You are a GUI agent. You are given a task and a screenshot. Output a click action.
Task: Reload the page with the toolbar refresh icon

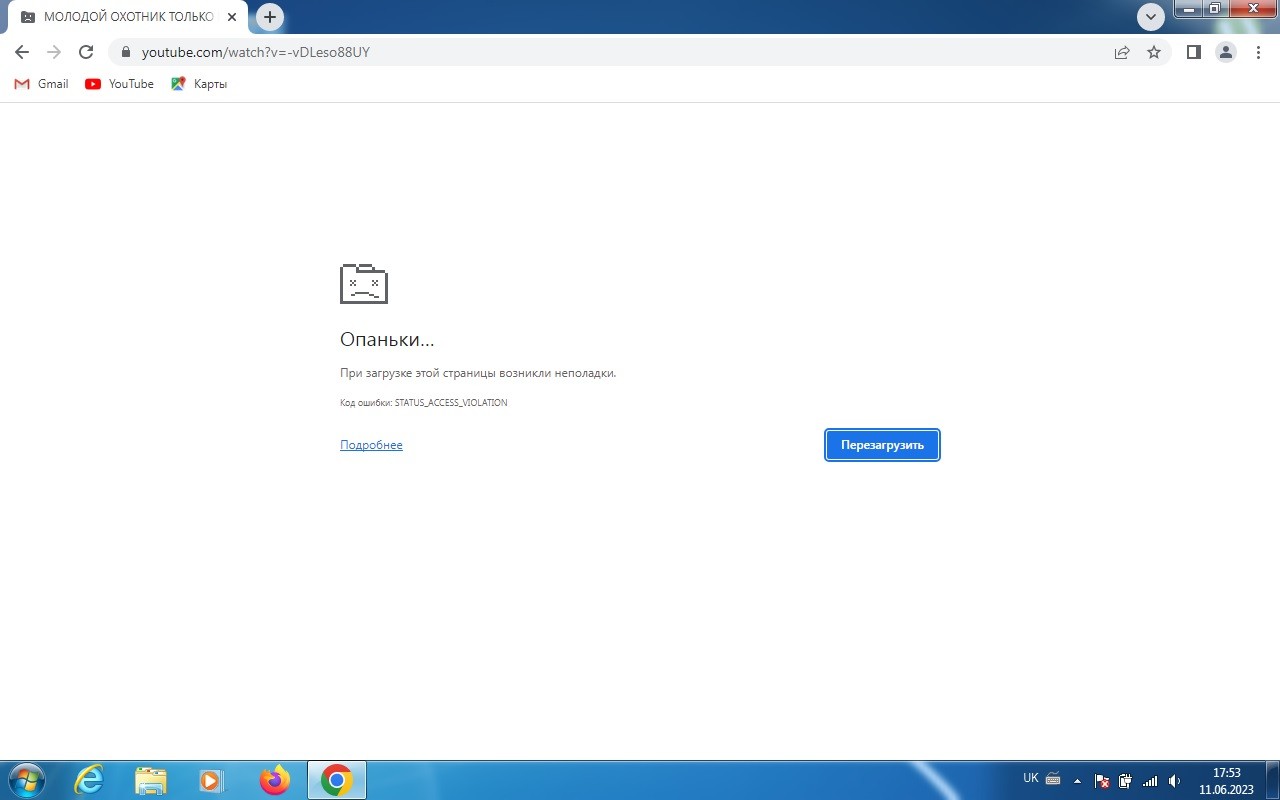coord(86,52)
